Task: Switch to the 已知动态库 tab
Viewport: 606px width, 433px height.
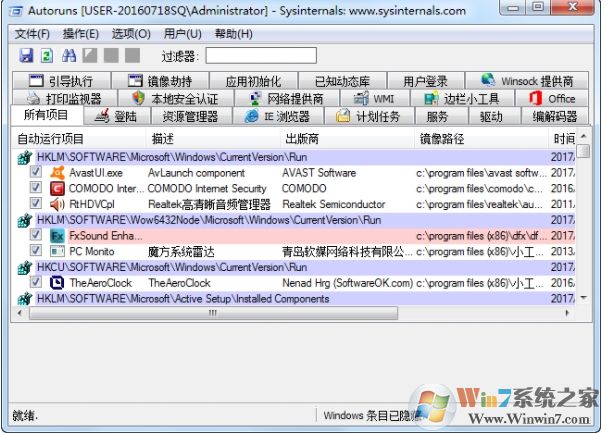Action: [342, 81]
